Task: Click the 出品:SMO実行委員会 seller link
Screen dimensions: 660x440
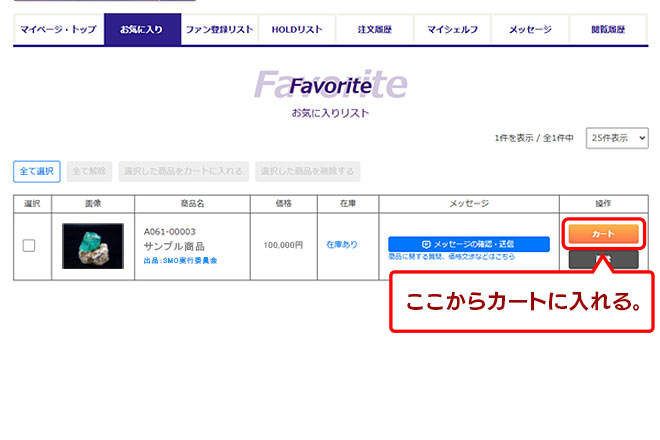Action: (181, 260)
